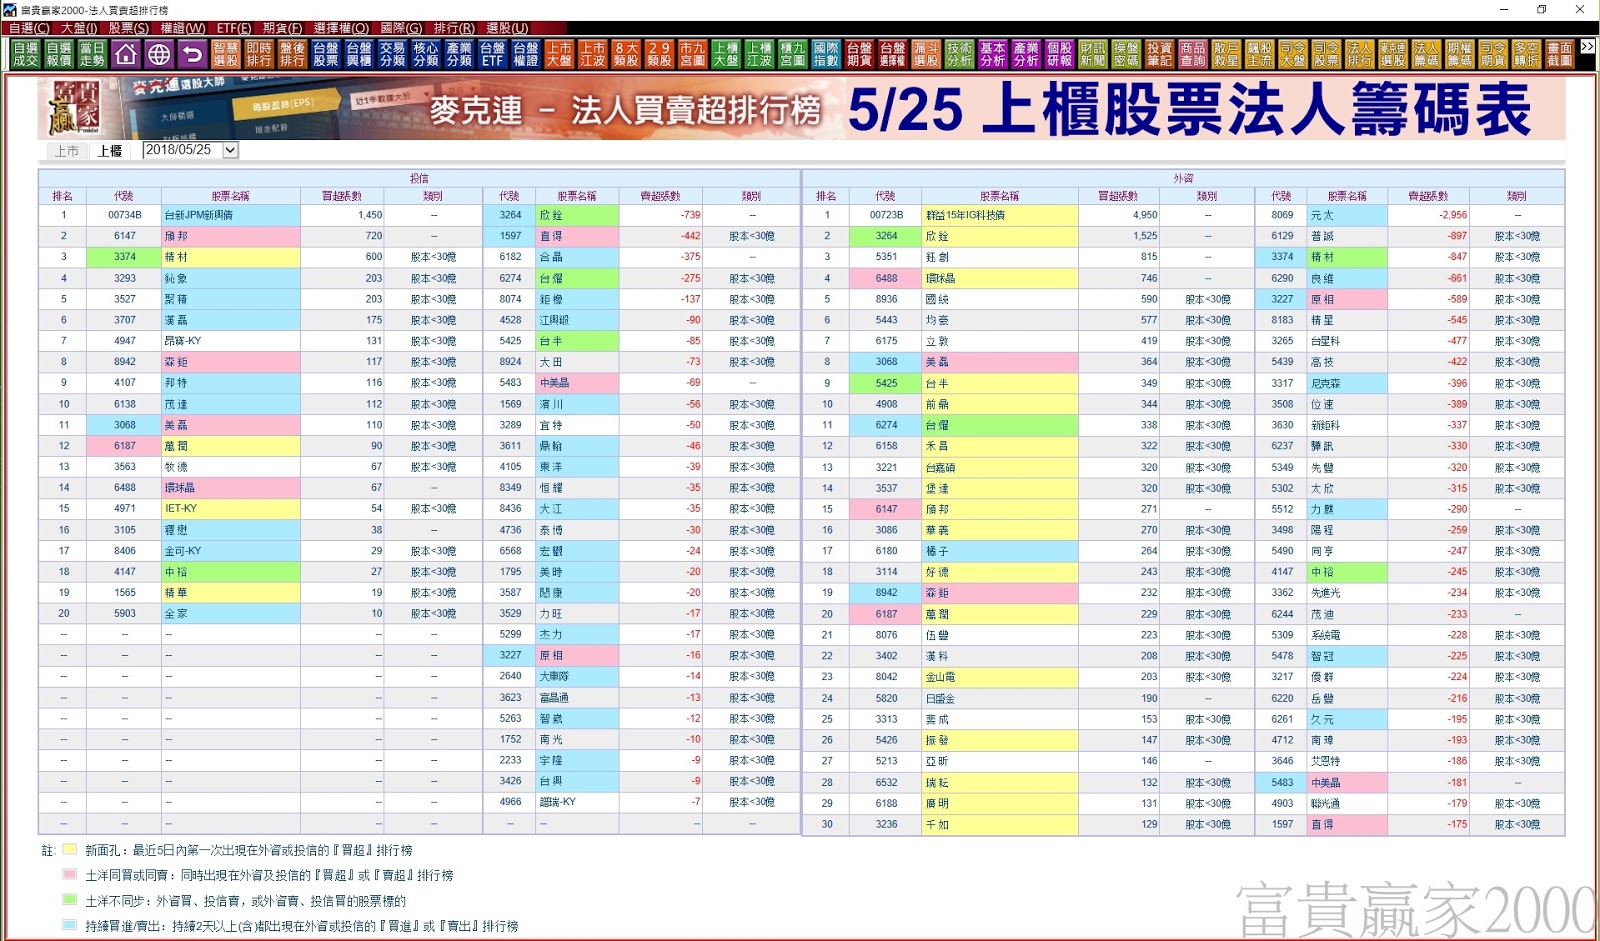
Task: Switch to the 上市 tab
Action: [x=67, y=151]
